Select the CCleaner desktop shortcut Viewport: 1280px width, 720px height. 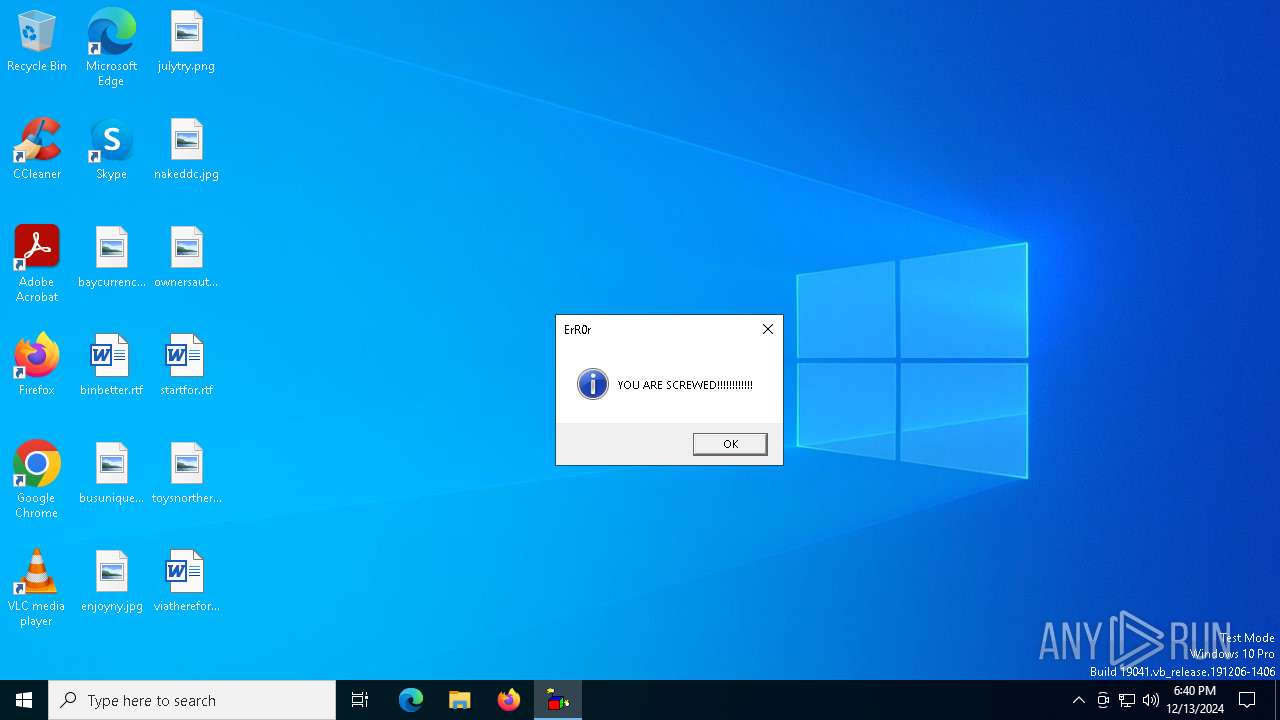(x=37, y=150)
